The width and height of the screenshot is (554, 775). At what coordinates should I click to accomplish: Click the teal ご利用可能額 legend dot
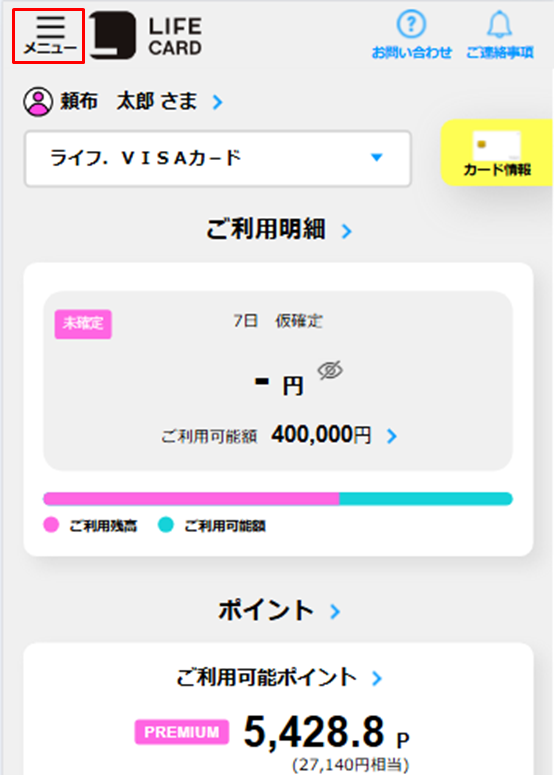166,525
